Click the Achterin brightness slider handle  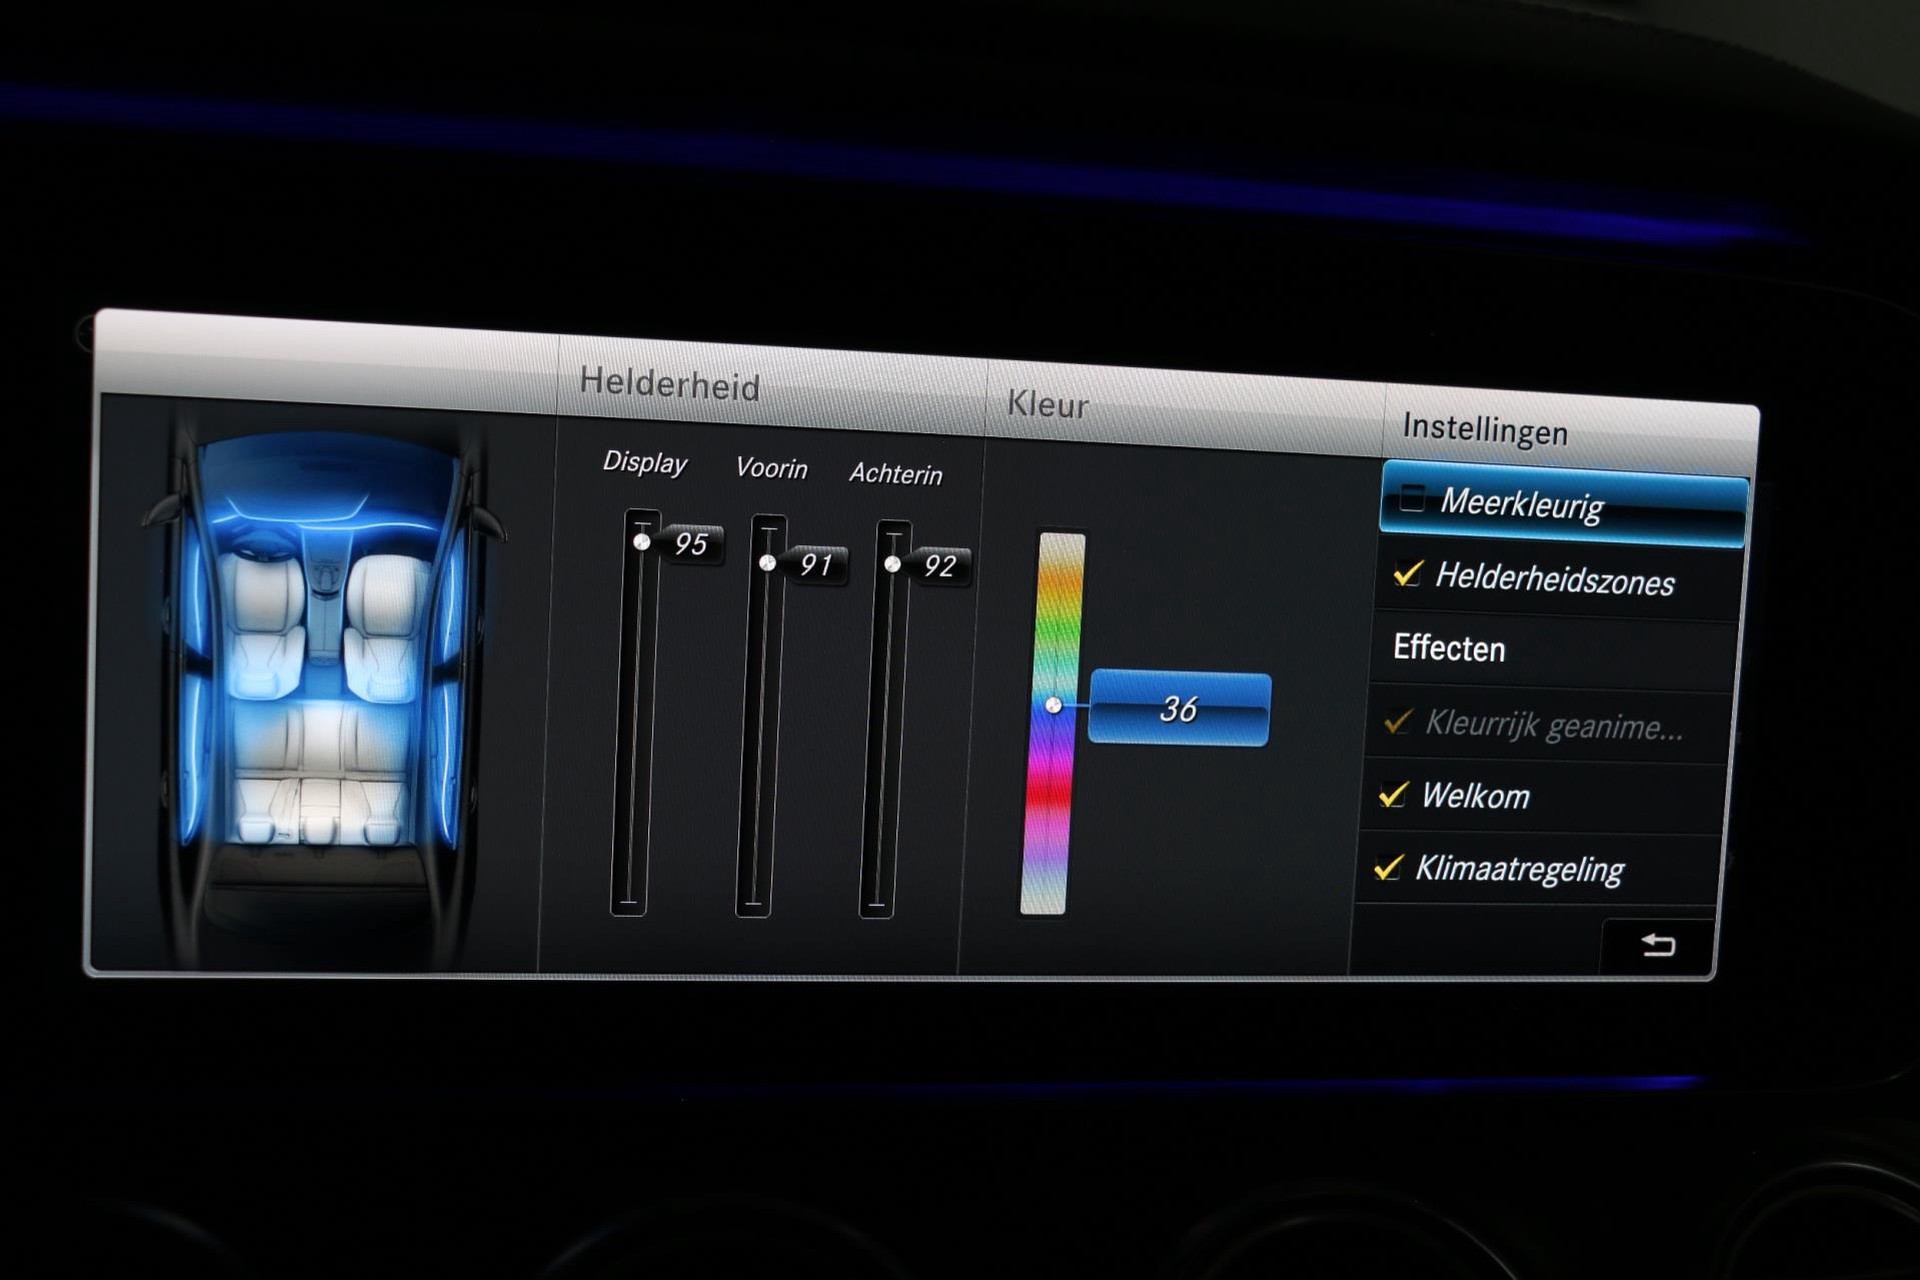pyautogui.click(x=892, y=565)
